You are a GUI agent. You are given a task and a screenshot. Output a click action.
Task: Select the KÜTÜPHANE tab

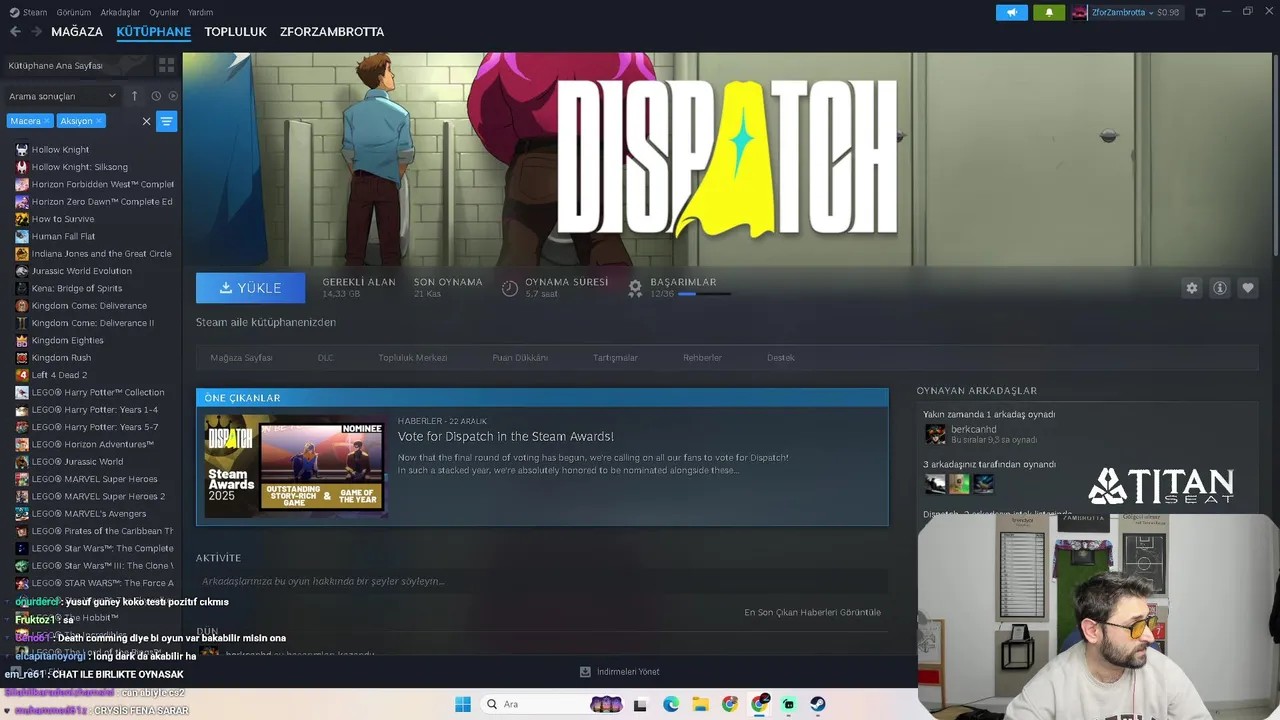tap(153, 32)
